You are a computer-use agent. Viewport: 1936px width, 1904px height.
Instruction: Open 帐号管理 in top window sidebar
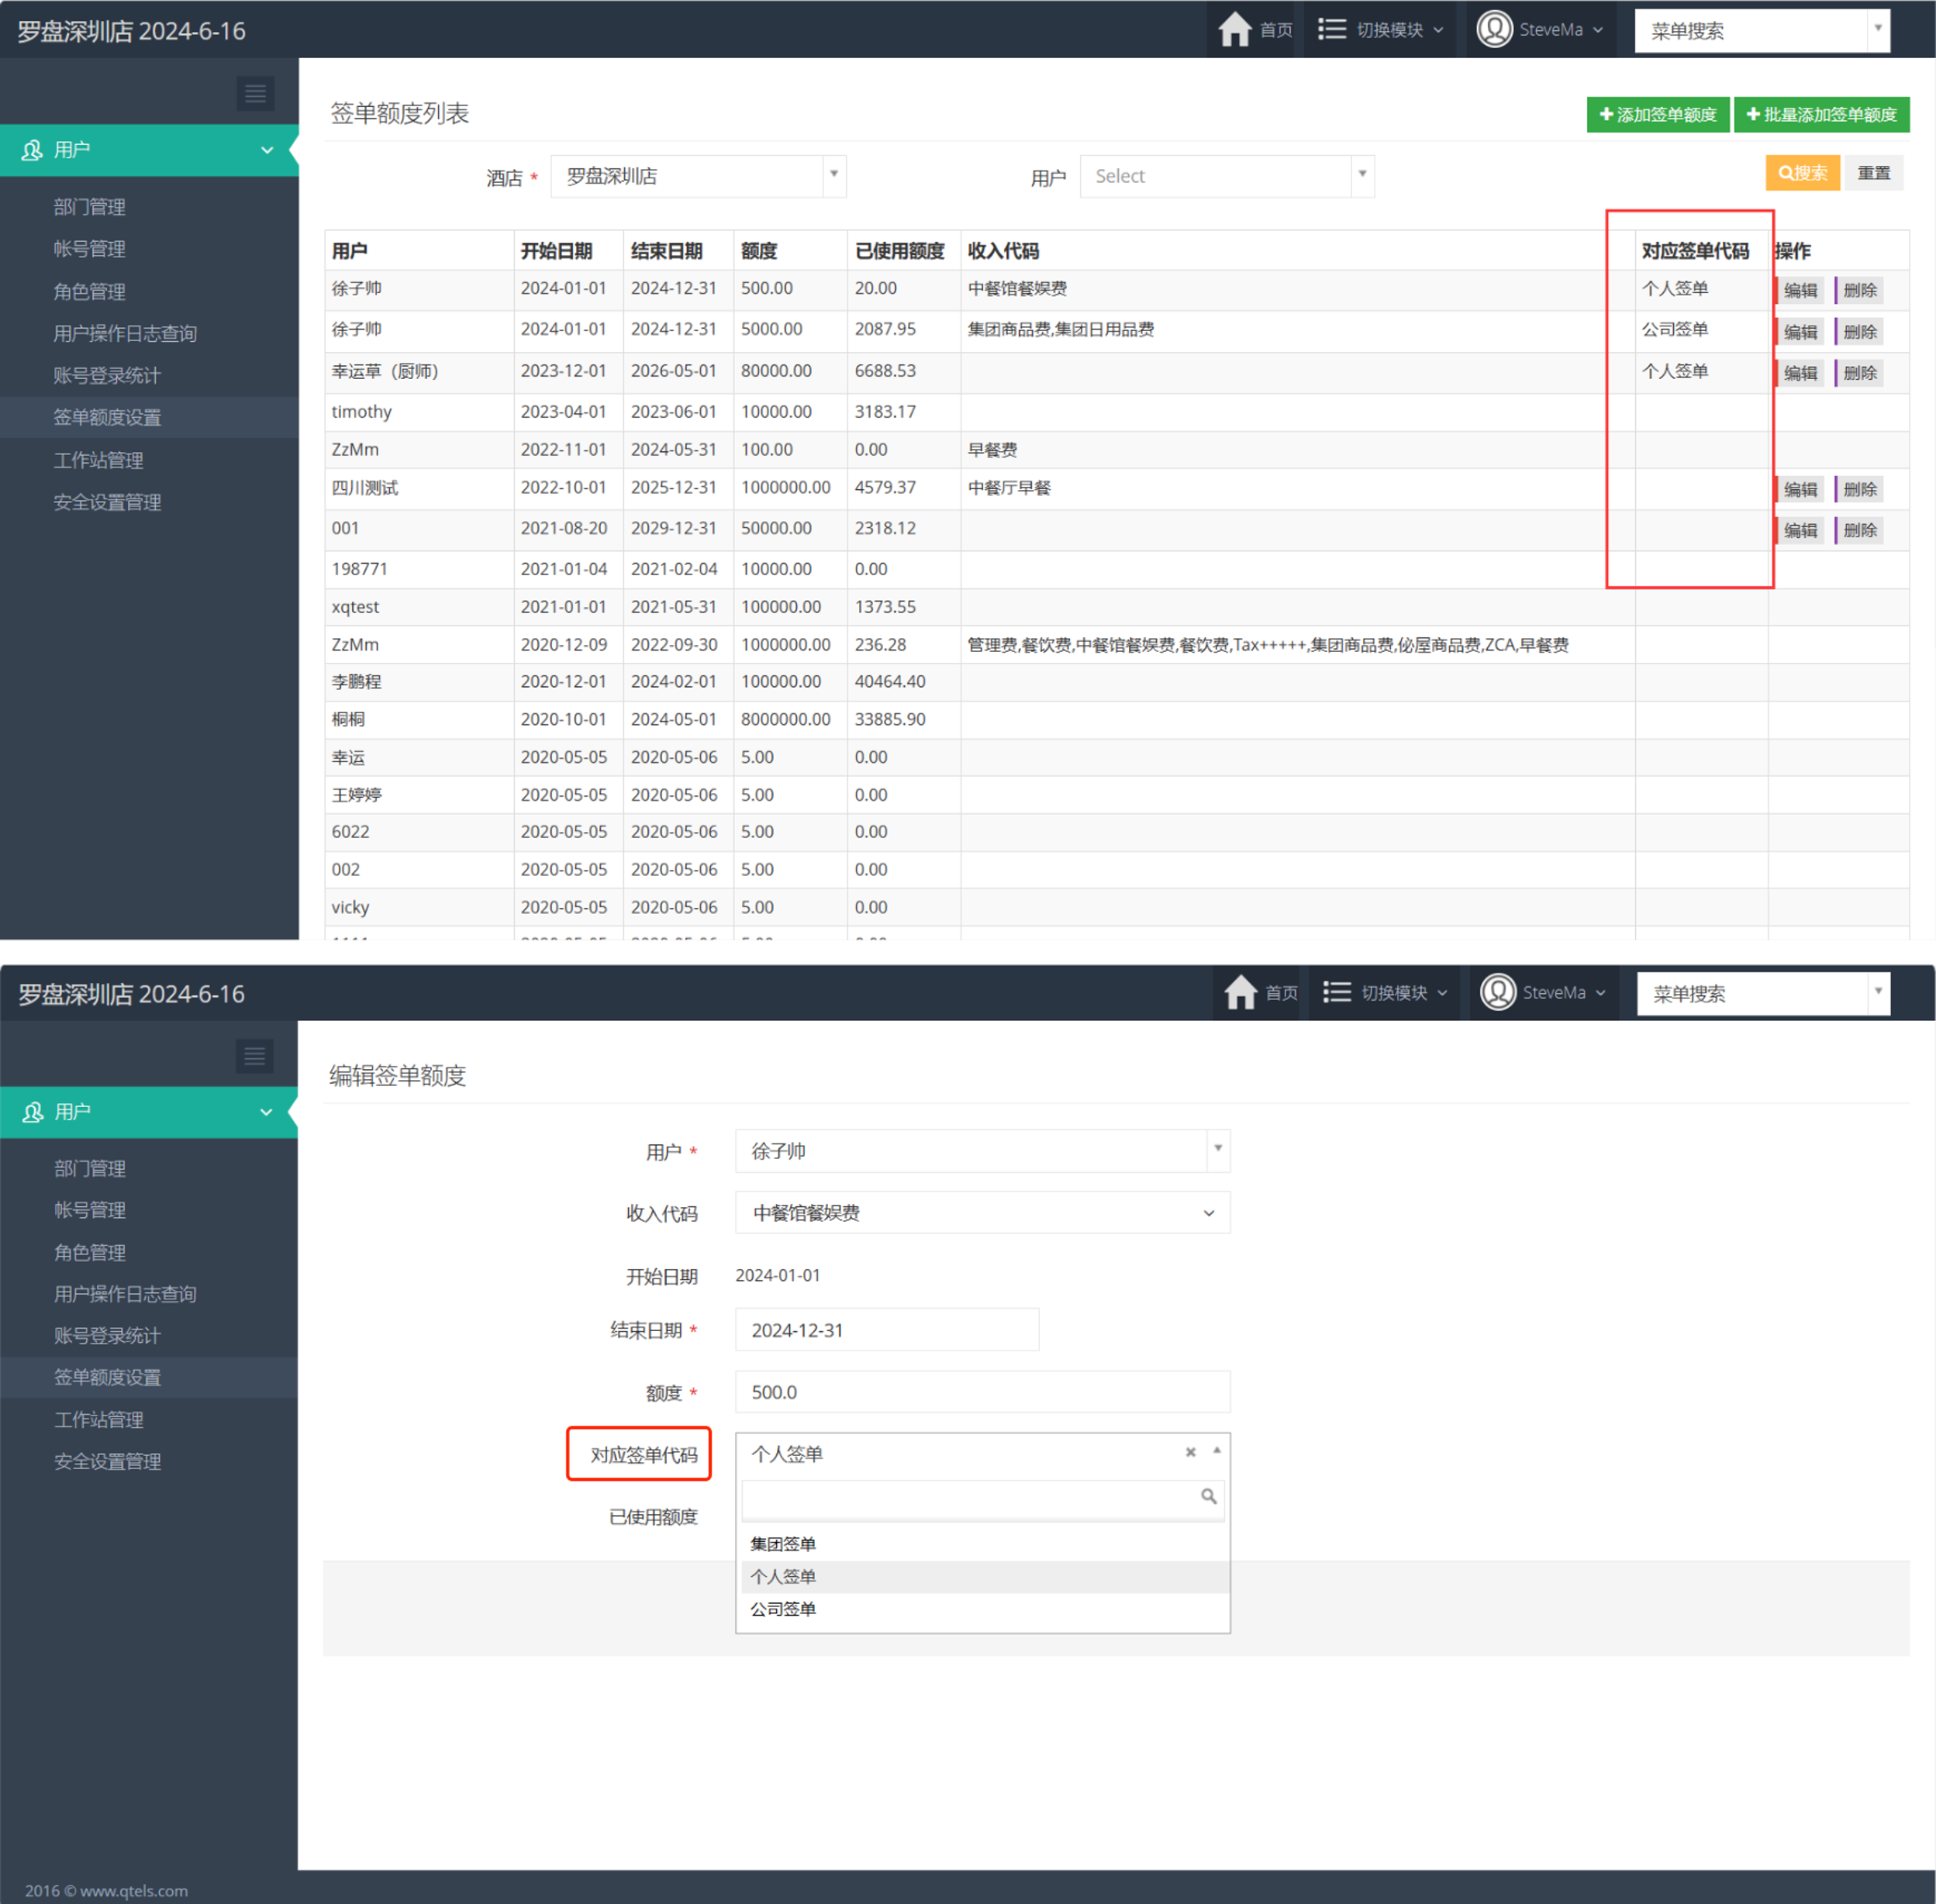coord(89,249)
